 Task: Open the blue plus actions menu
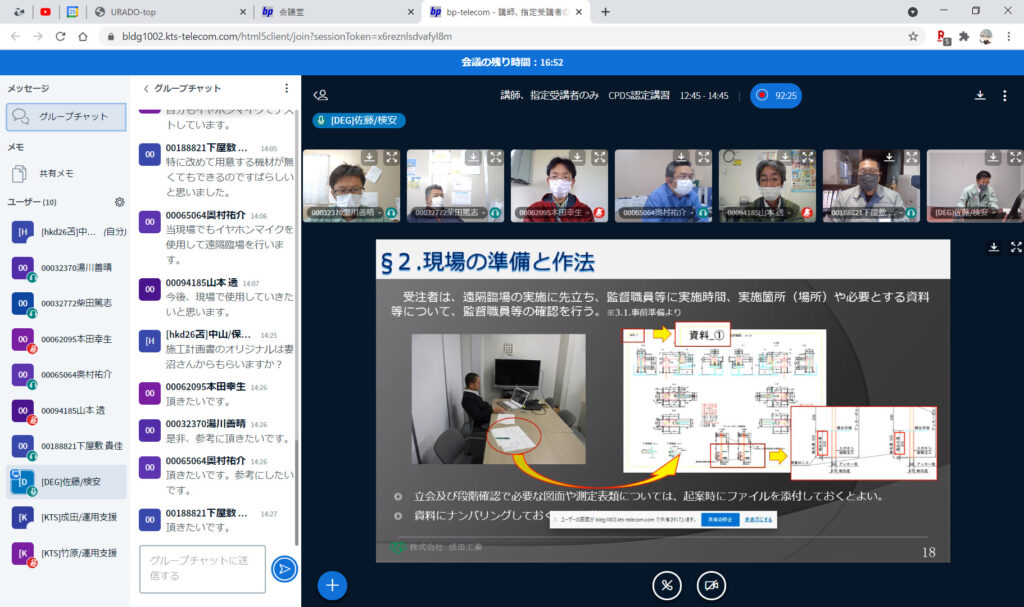click(333, 585)
